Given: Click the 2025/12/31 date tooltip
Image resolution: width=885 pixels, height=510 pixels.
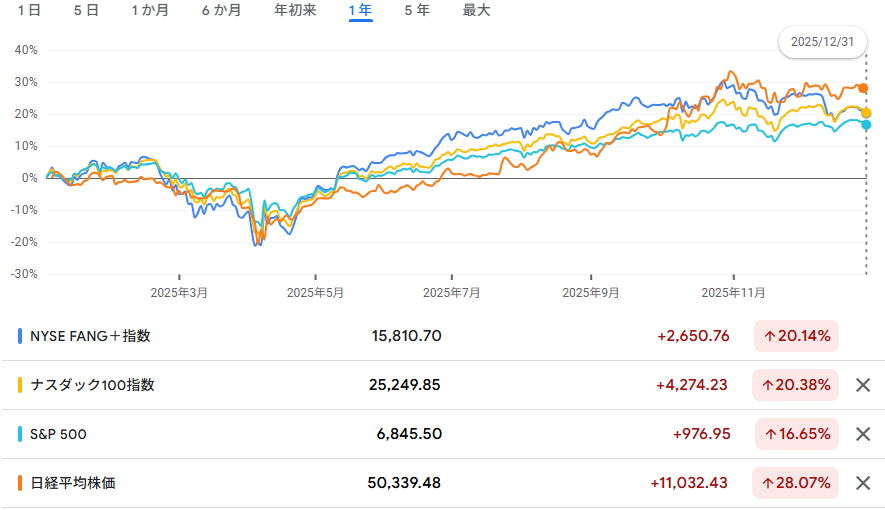Looking at the screenshot, I should [822, 42].
